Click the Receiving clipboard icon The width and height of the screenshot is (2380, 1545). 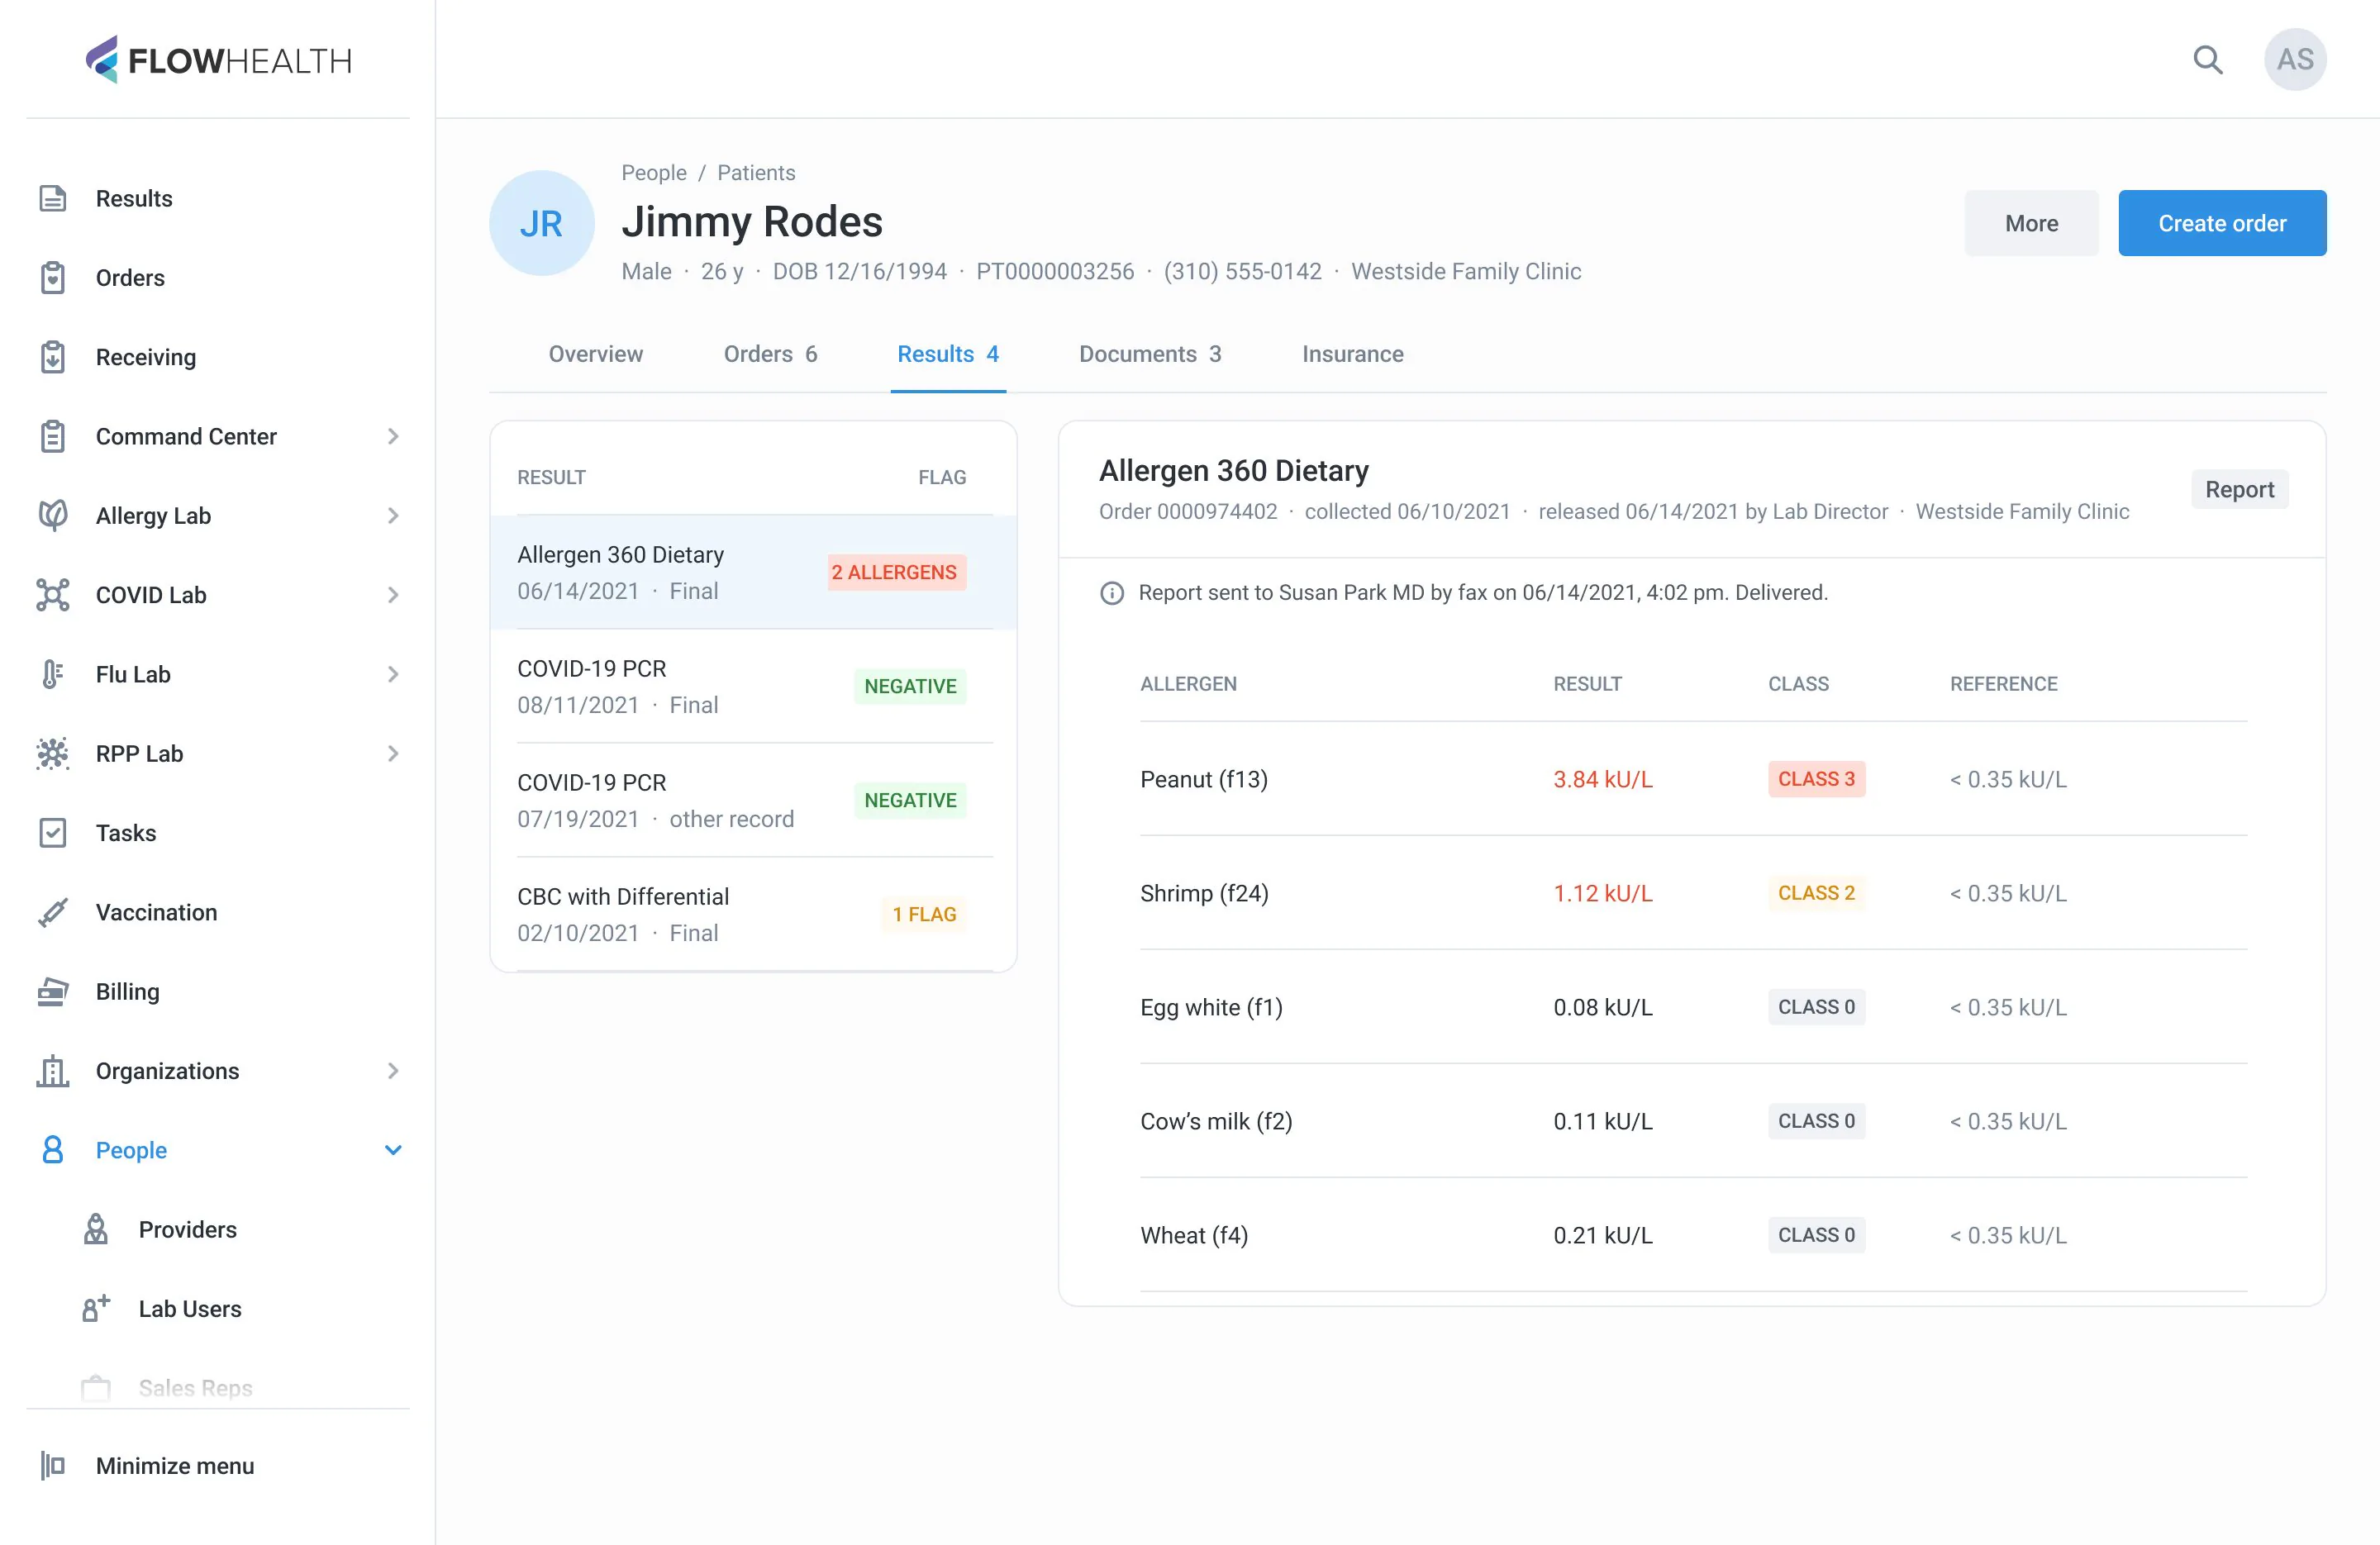53,357
